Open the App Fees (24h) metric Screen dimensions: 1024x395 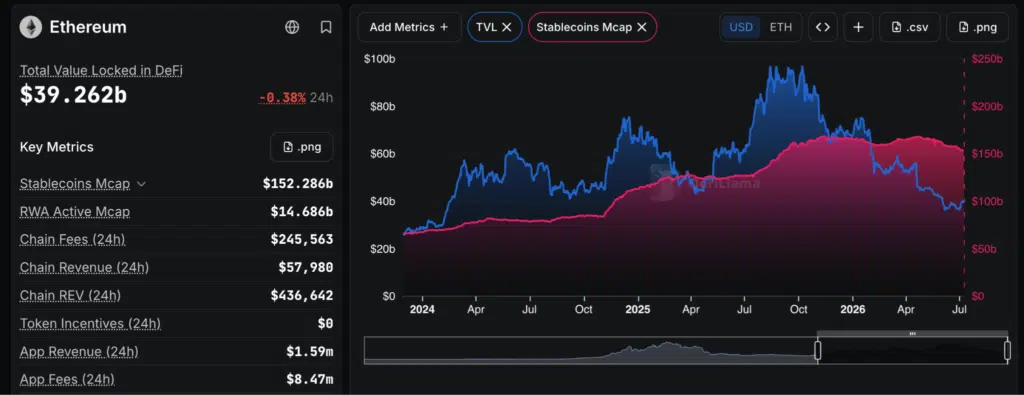click(67, 379)
